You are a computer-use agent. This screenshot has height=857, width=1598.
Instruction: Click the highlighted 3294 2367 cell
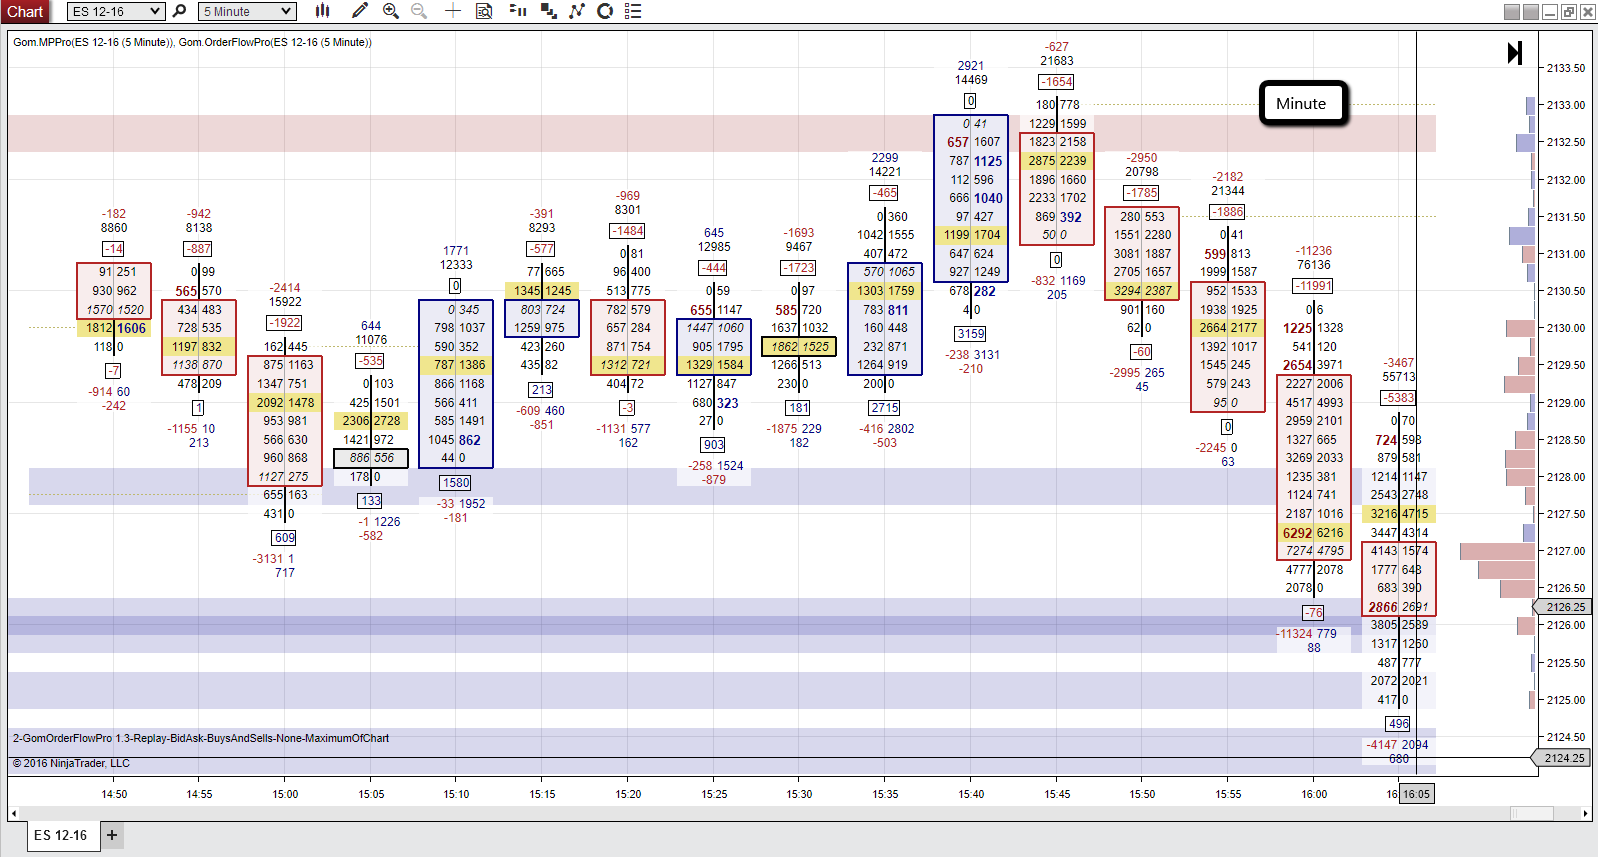(x=1142, y=291)
